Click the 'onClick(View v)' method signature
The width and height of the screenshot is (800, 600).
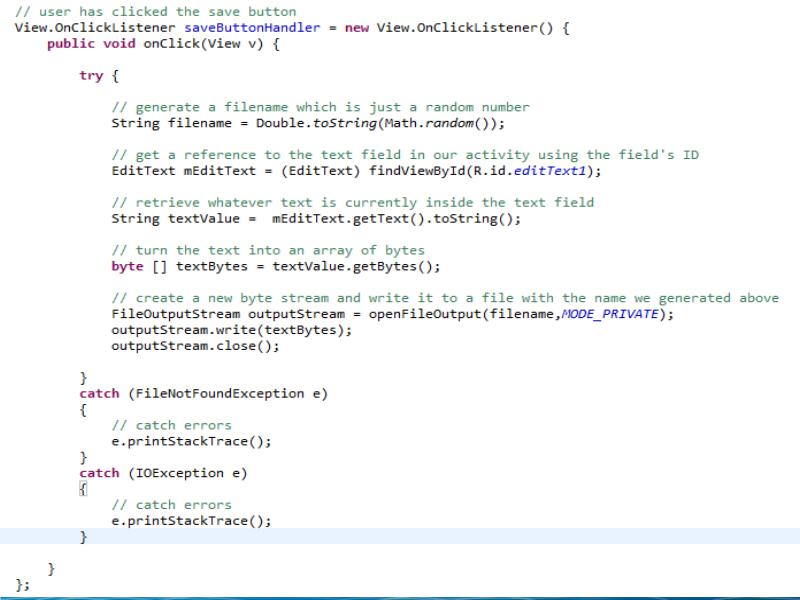click(204, 43)
